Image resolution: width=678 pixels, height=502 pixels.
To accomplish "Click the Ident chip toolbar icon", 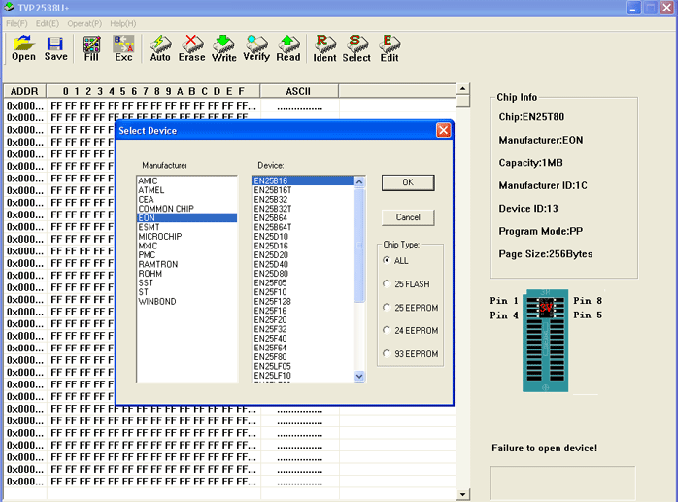I will click(325, 47).
